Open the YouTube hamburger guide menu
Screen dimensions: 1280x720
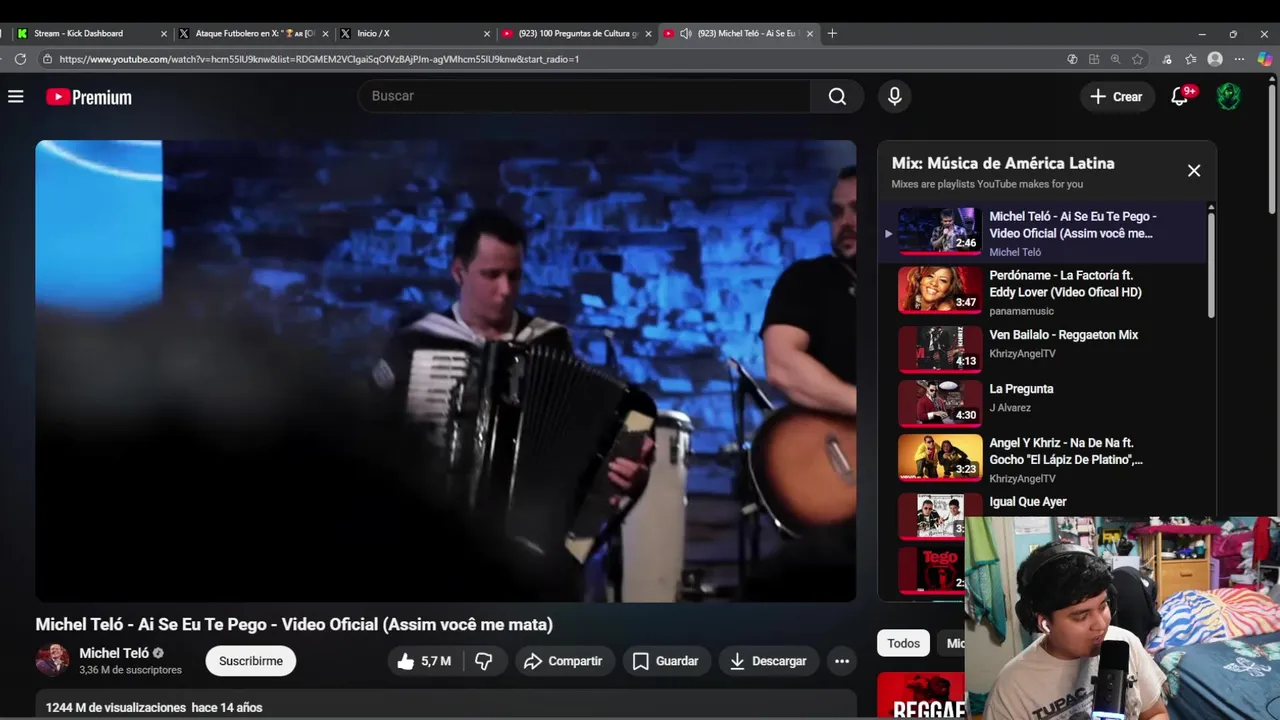(15, 97)
